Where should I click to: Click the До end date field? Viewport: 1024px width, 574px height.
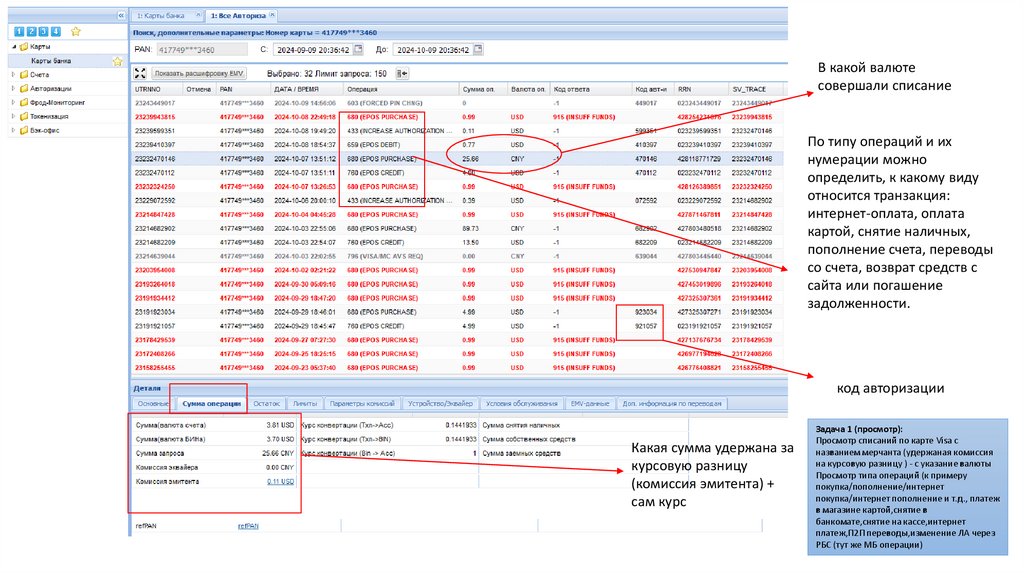434,50
